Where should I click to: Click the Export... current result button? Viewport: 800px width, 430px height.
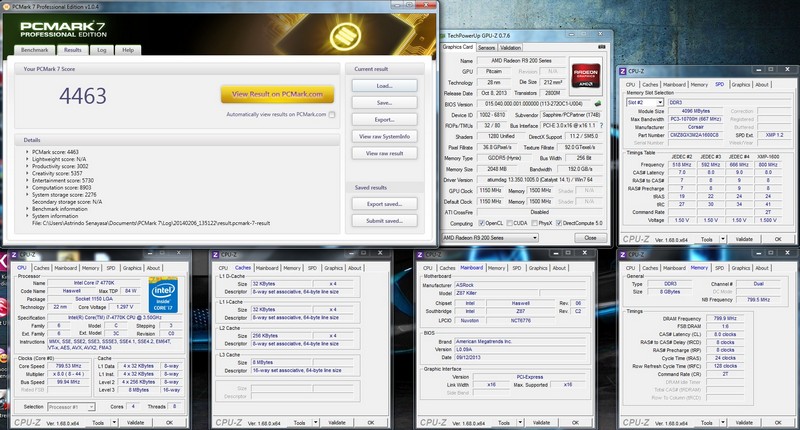385,119
